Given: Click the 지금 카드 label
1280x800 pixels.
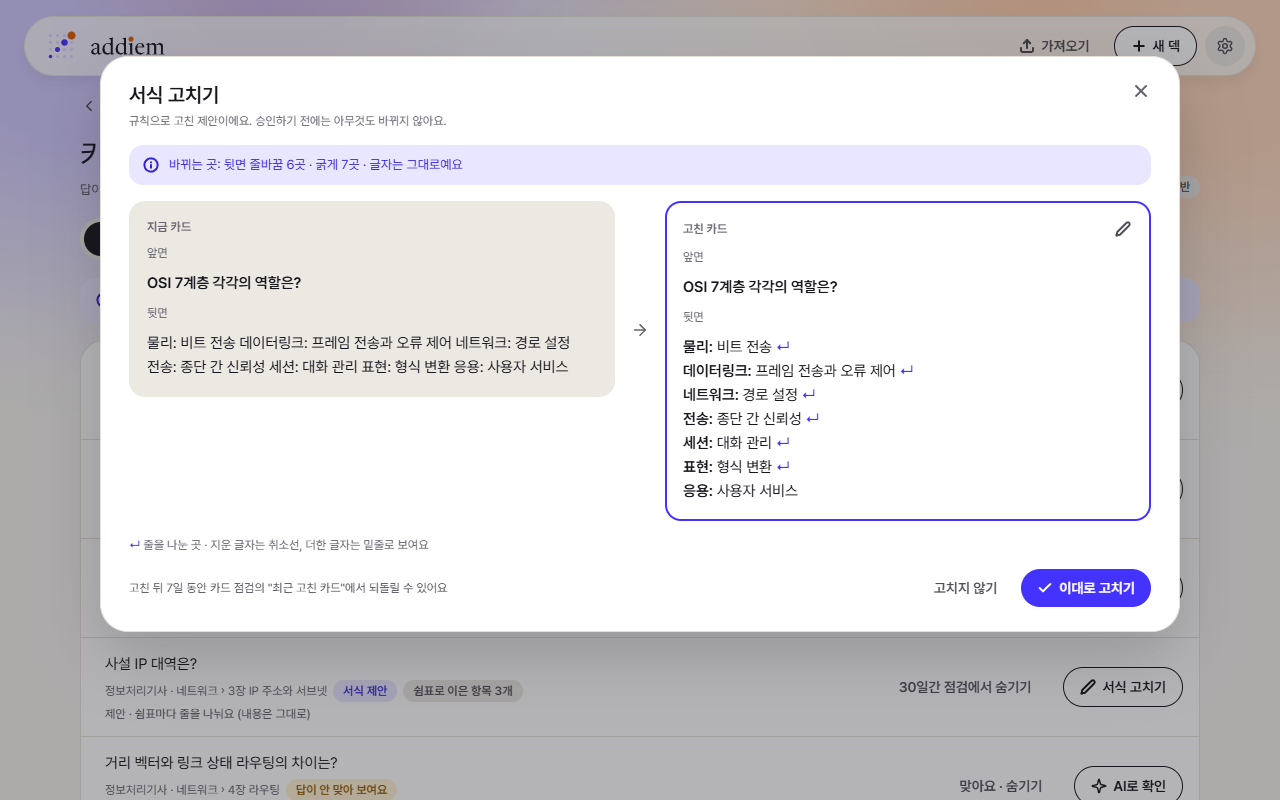Looking at the screenshot, I should [169, 227].
